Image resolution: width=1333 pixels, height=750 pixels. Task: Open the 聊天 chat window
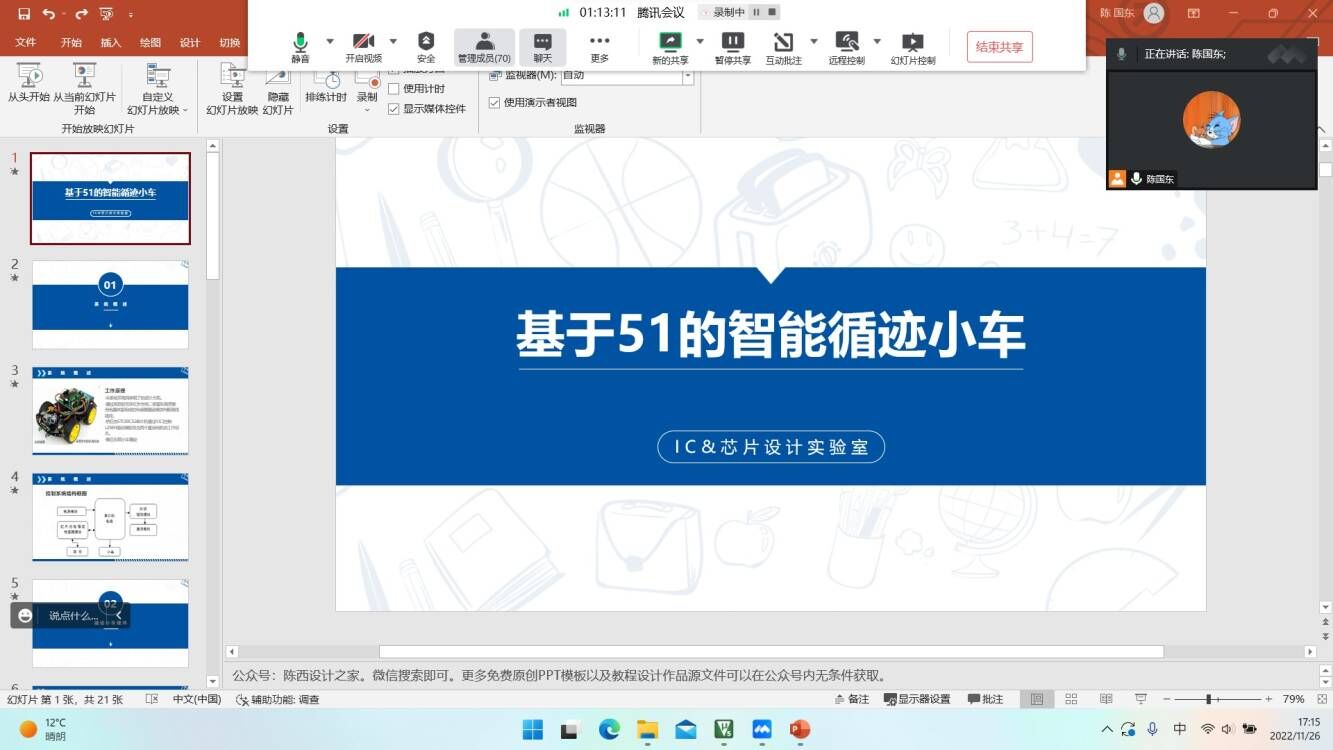tap(542, 46)
